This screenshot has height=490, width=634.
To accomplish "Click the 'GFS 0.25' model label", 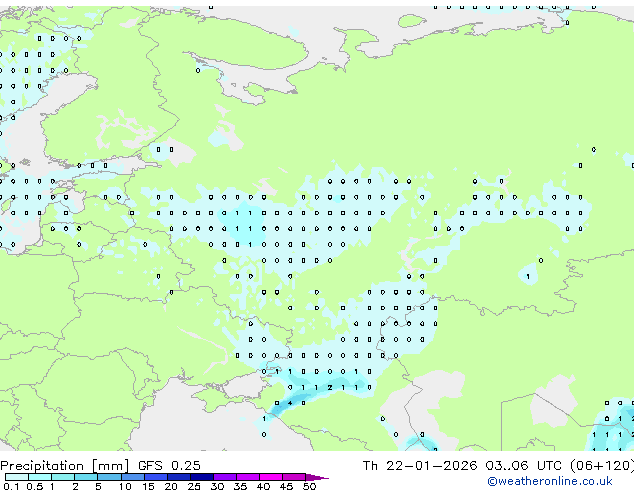I will point(169,466).
